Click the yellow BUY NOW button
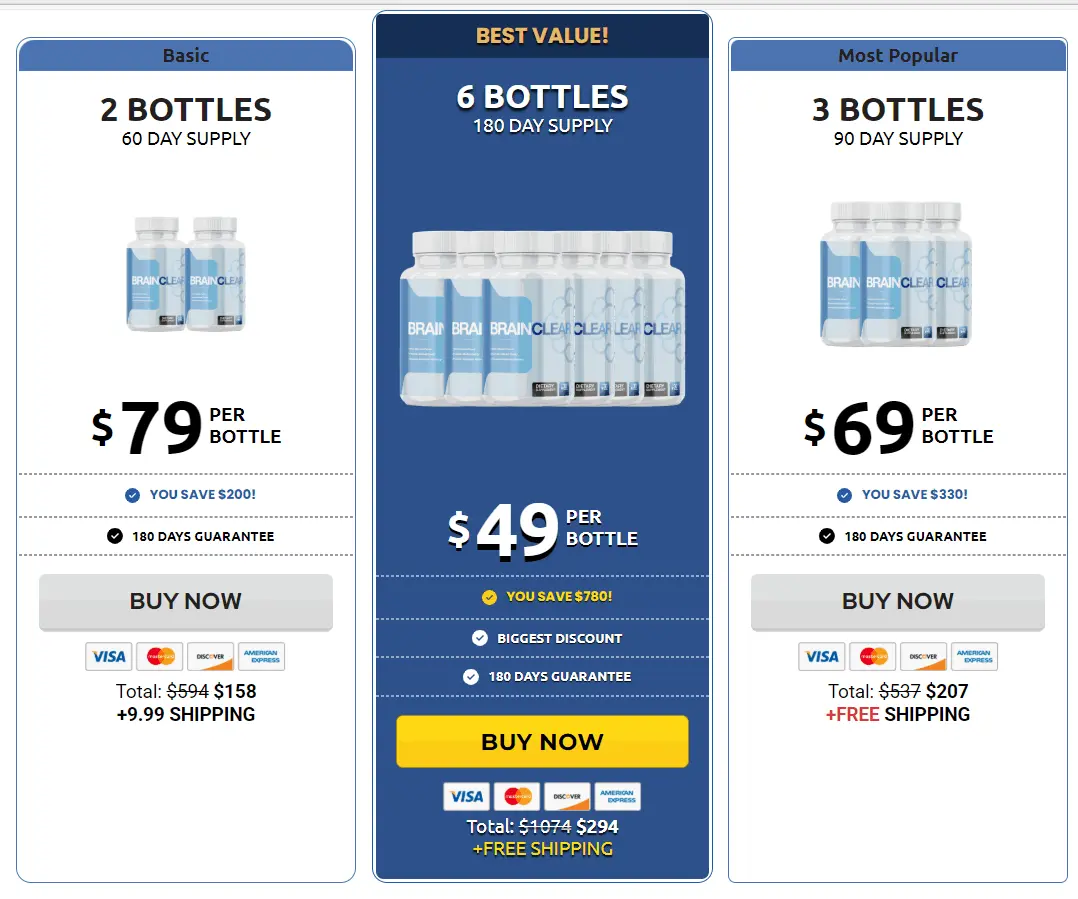 542,742
